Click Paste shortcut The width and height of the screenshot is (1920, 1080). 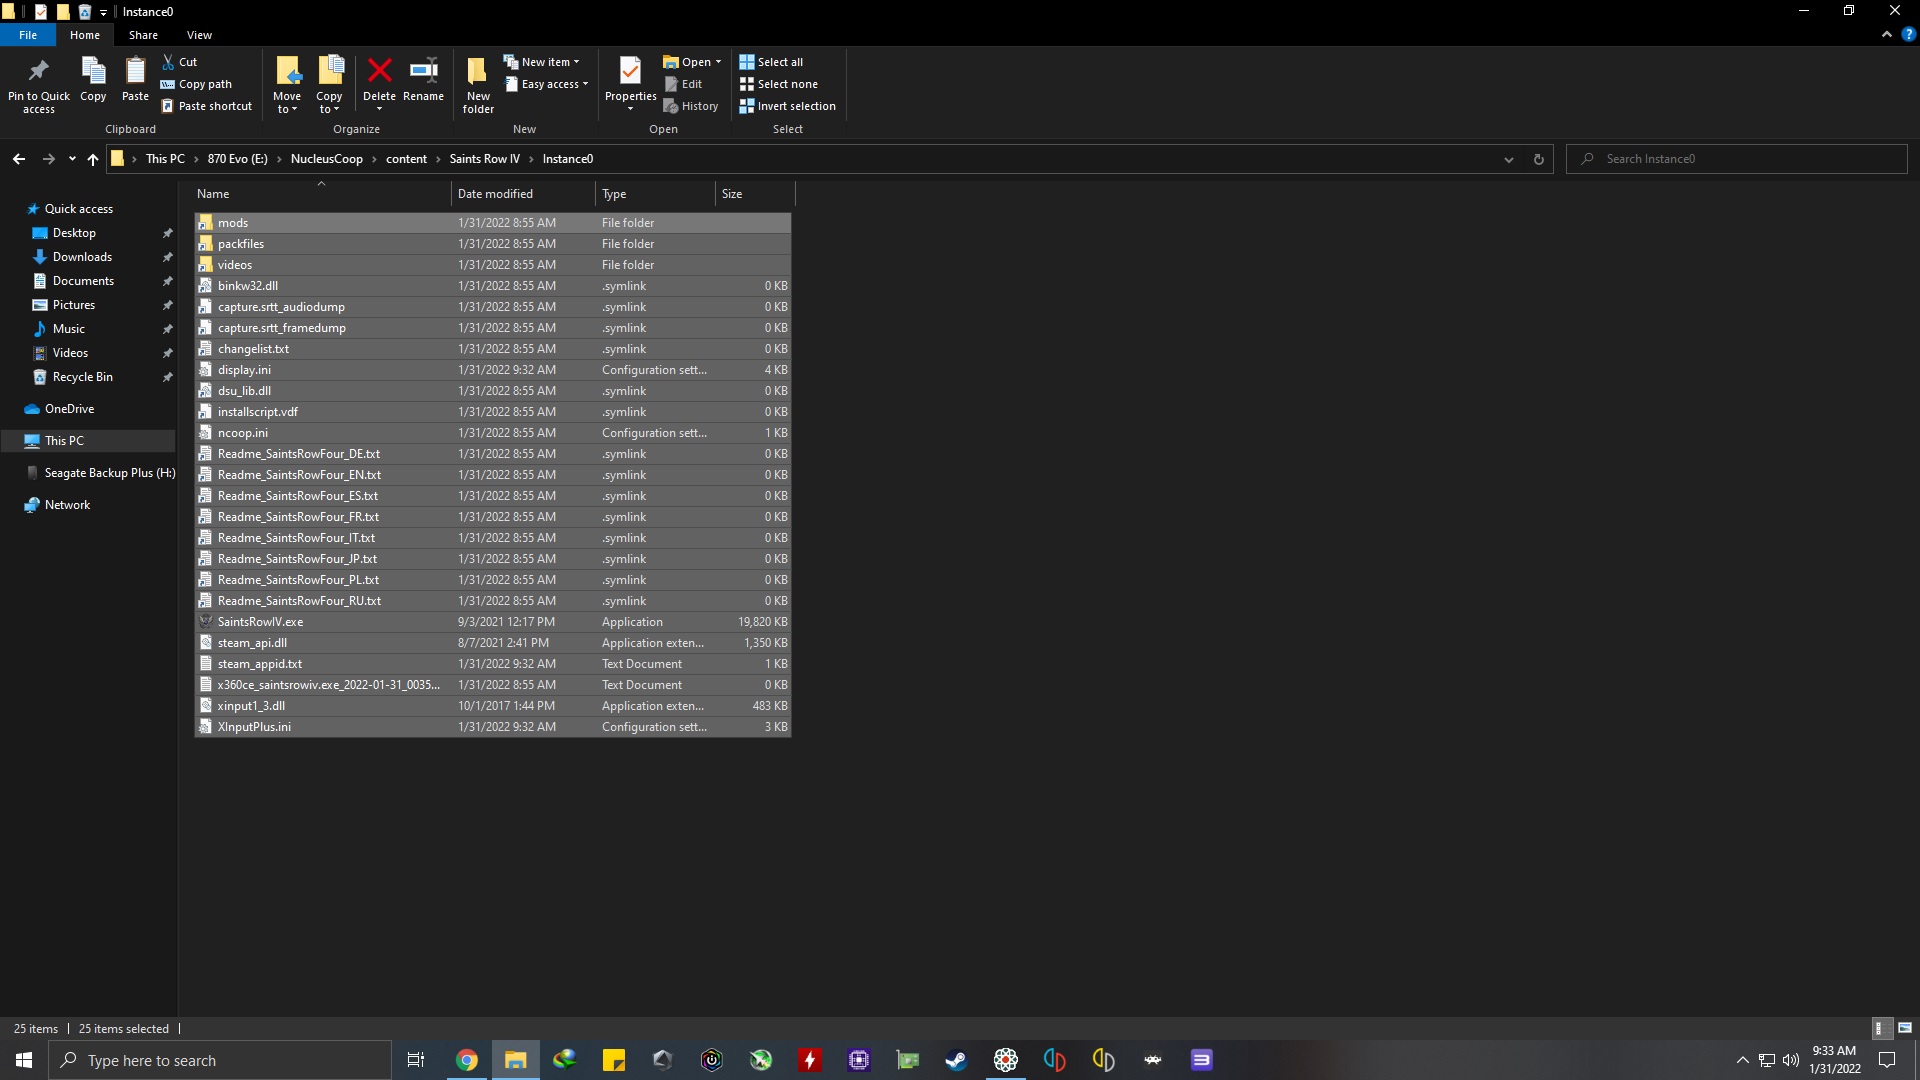tap(207, 106)
